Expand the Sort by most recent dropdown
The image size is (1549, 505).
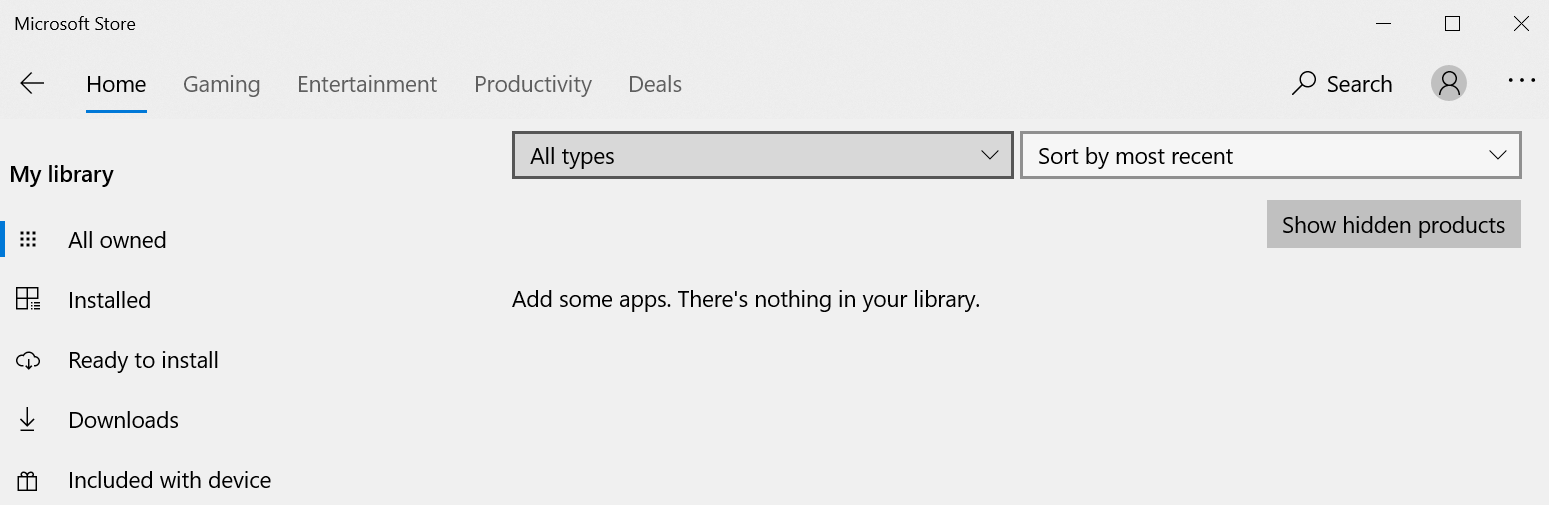(1271, 156)
